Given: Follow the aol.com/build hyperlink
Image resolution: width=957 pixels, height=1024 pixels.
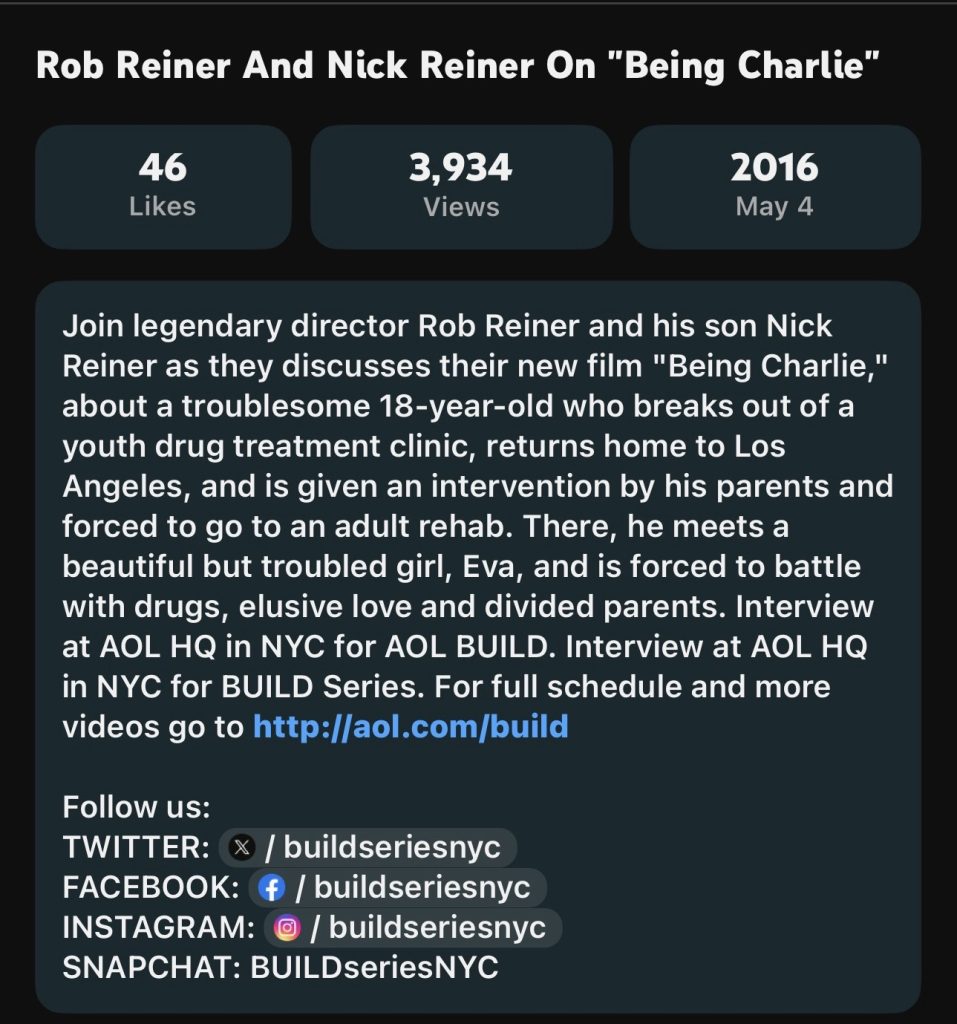Looking at the screenshot, I should pyautogui.click(x=410, y=726).
